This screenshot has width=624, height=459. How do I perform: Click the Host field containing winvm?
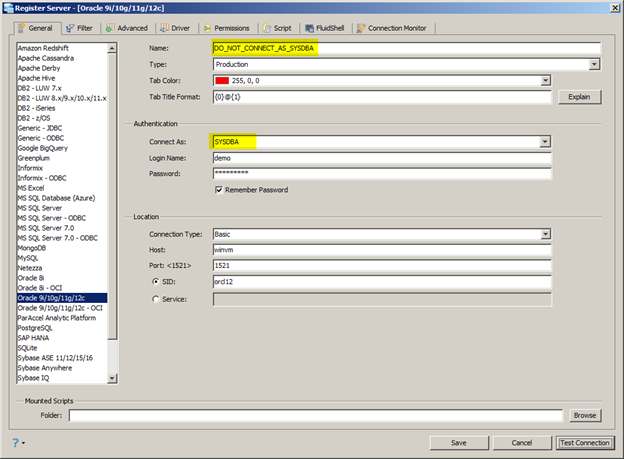(382, 250)
